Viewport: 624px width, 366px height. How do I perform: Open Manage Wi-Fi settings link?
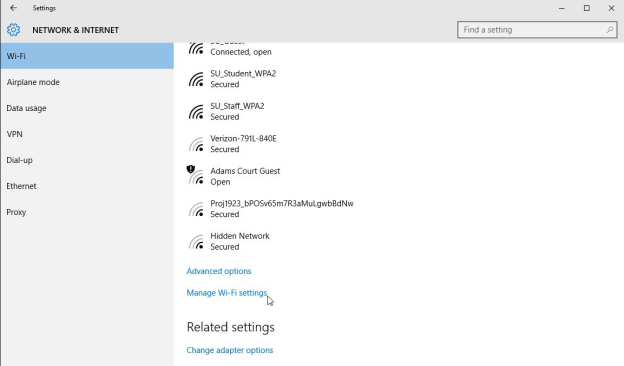point(227,293)
